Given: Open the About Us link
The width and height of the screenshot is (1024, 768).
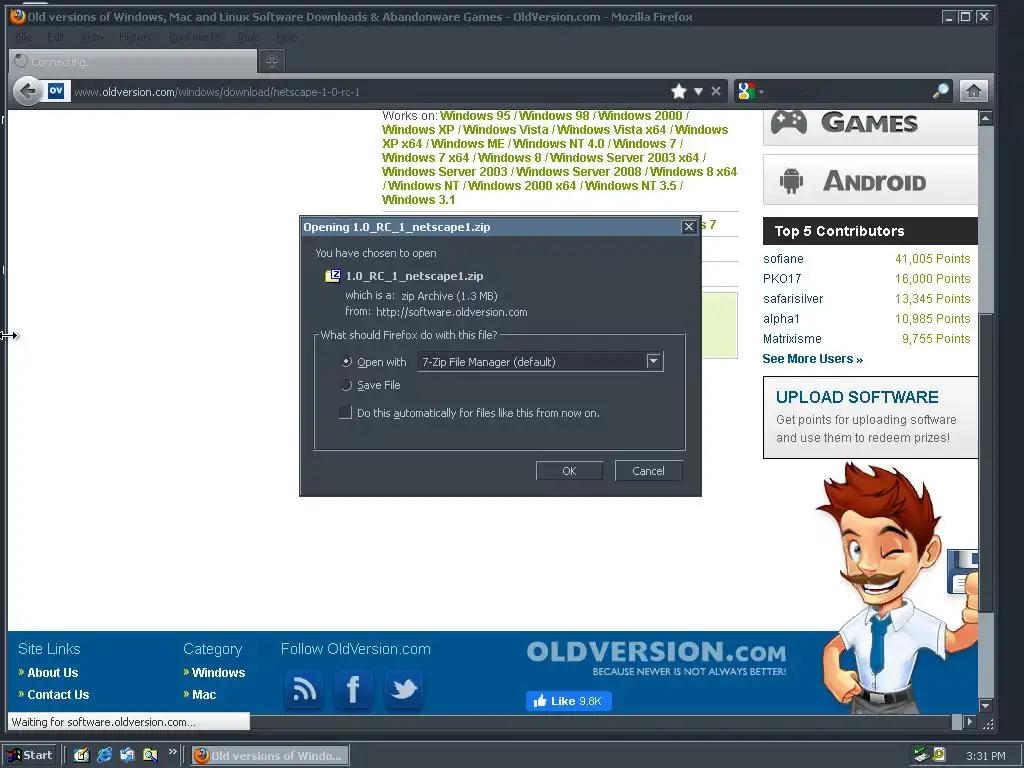Looking at the screenshot, I should (52, 673).
